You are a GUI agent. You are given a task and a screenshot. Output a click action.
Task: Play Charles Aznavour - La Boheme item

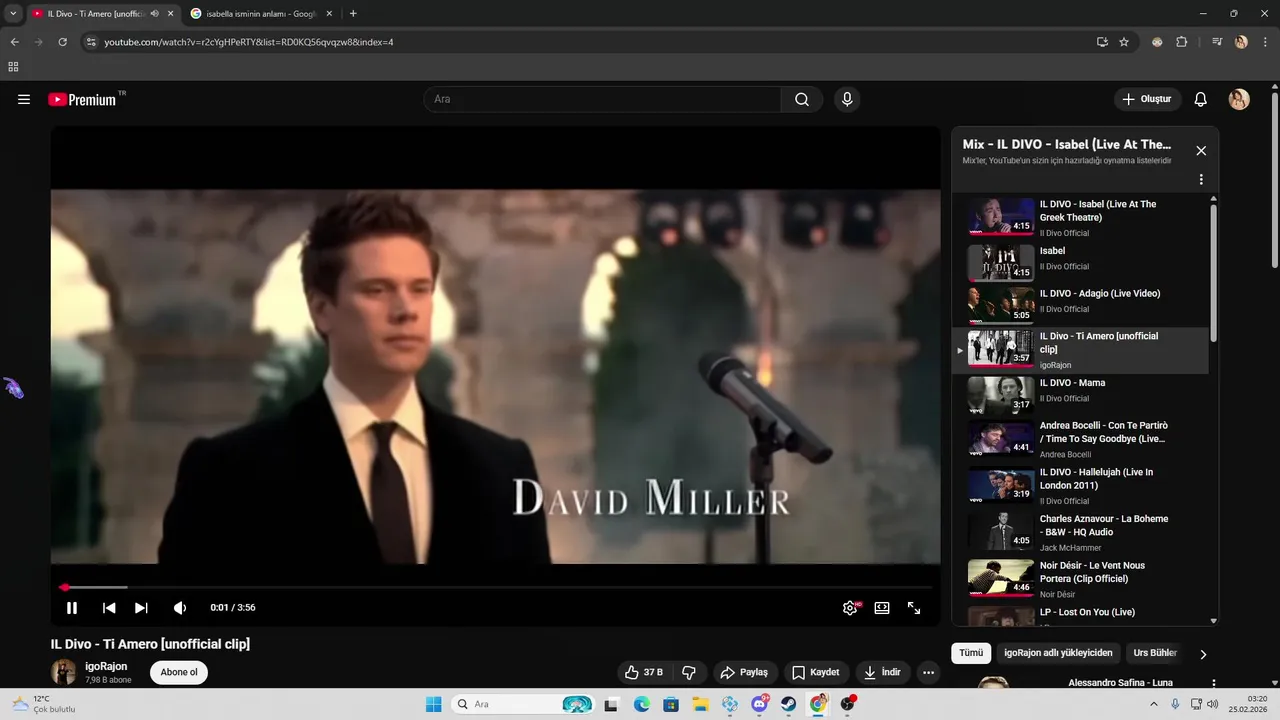click(1080, 533)
